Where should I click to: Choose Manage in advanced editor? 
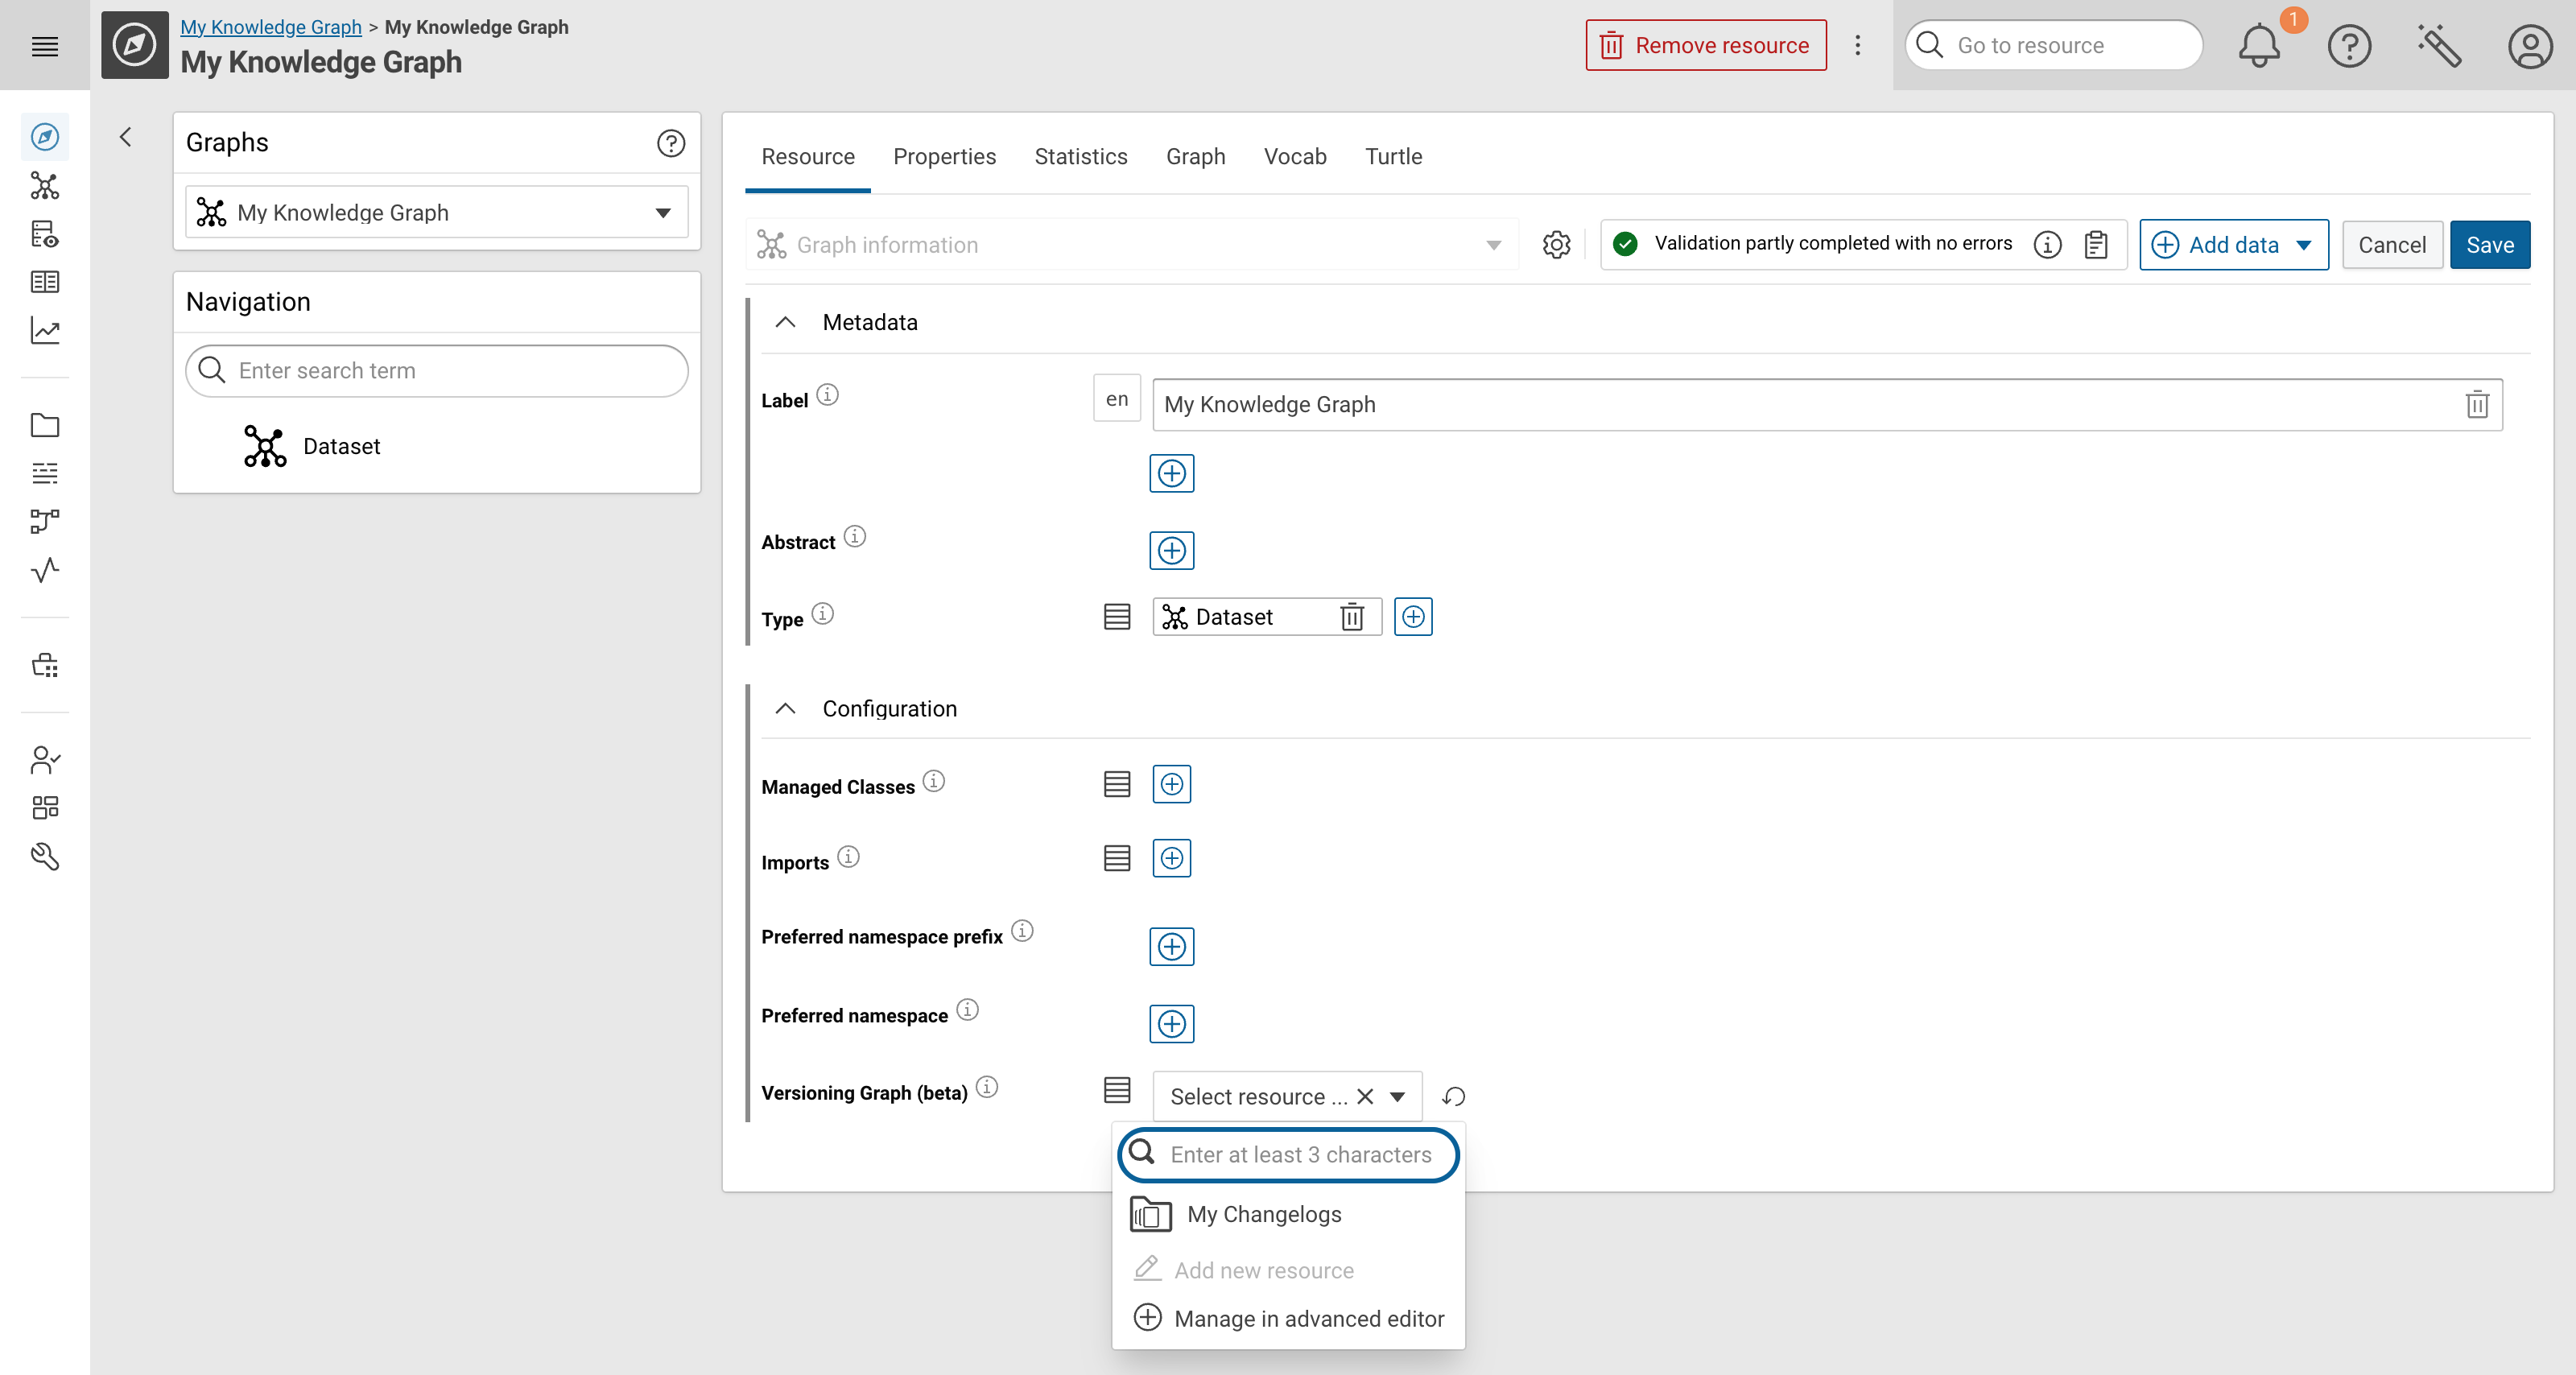[x=1288, y=1318]
